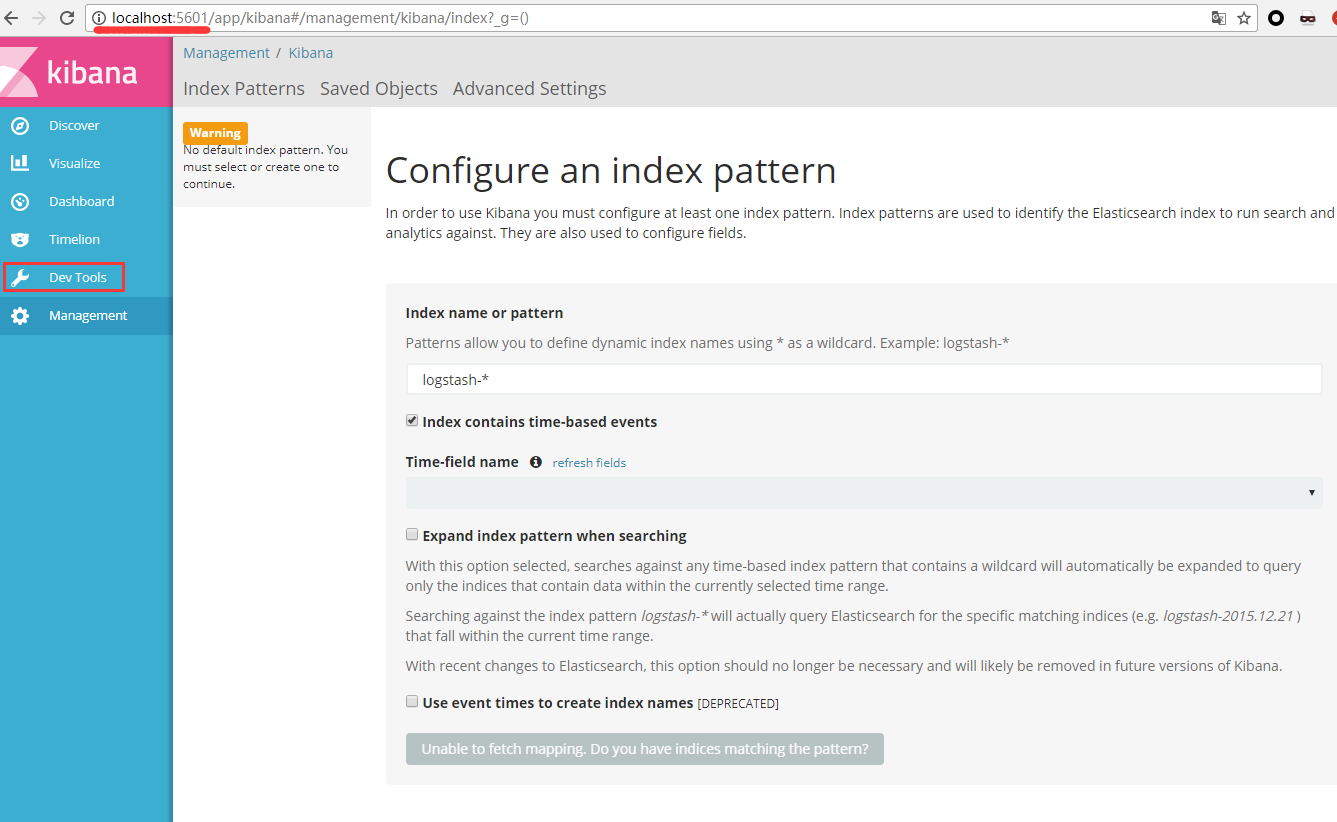Bookmark this page with star icon

(1244, 17)
